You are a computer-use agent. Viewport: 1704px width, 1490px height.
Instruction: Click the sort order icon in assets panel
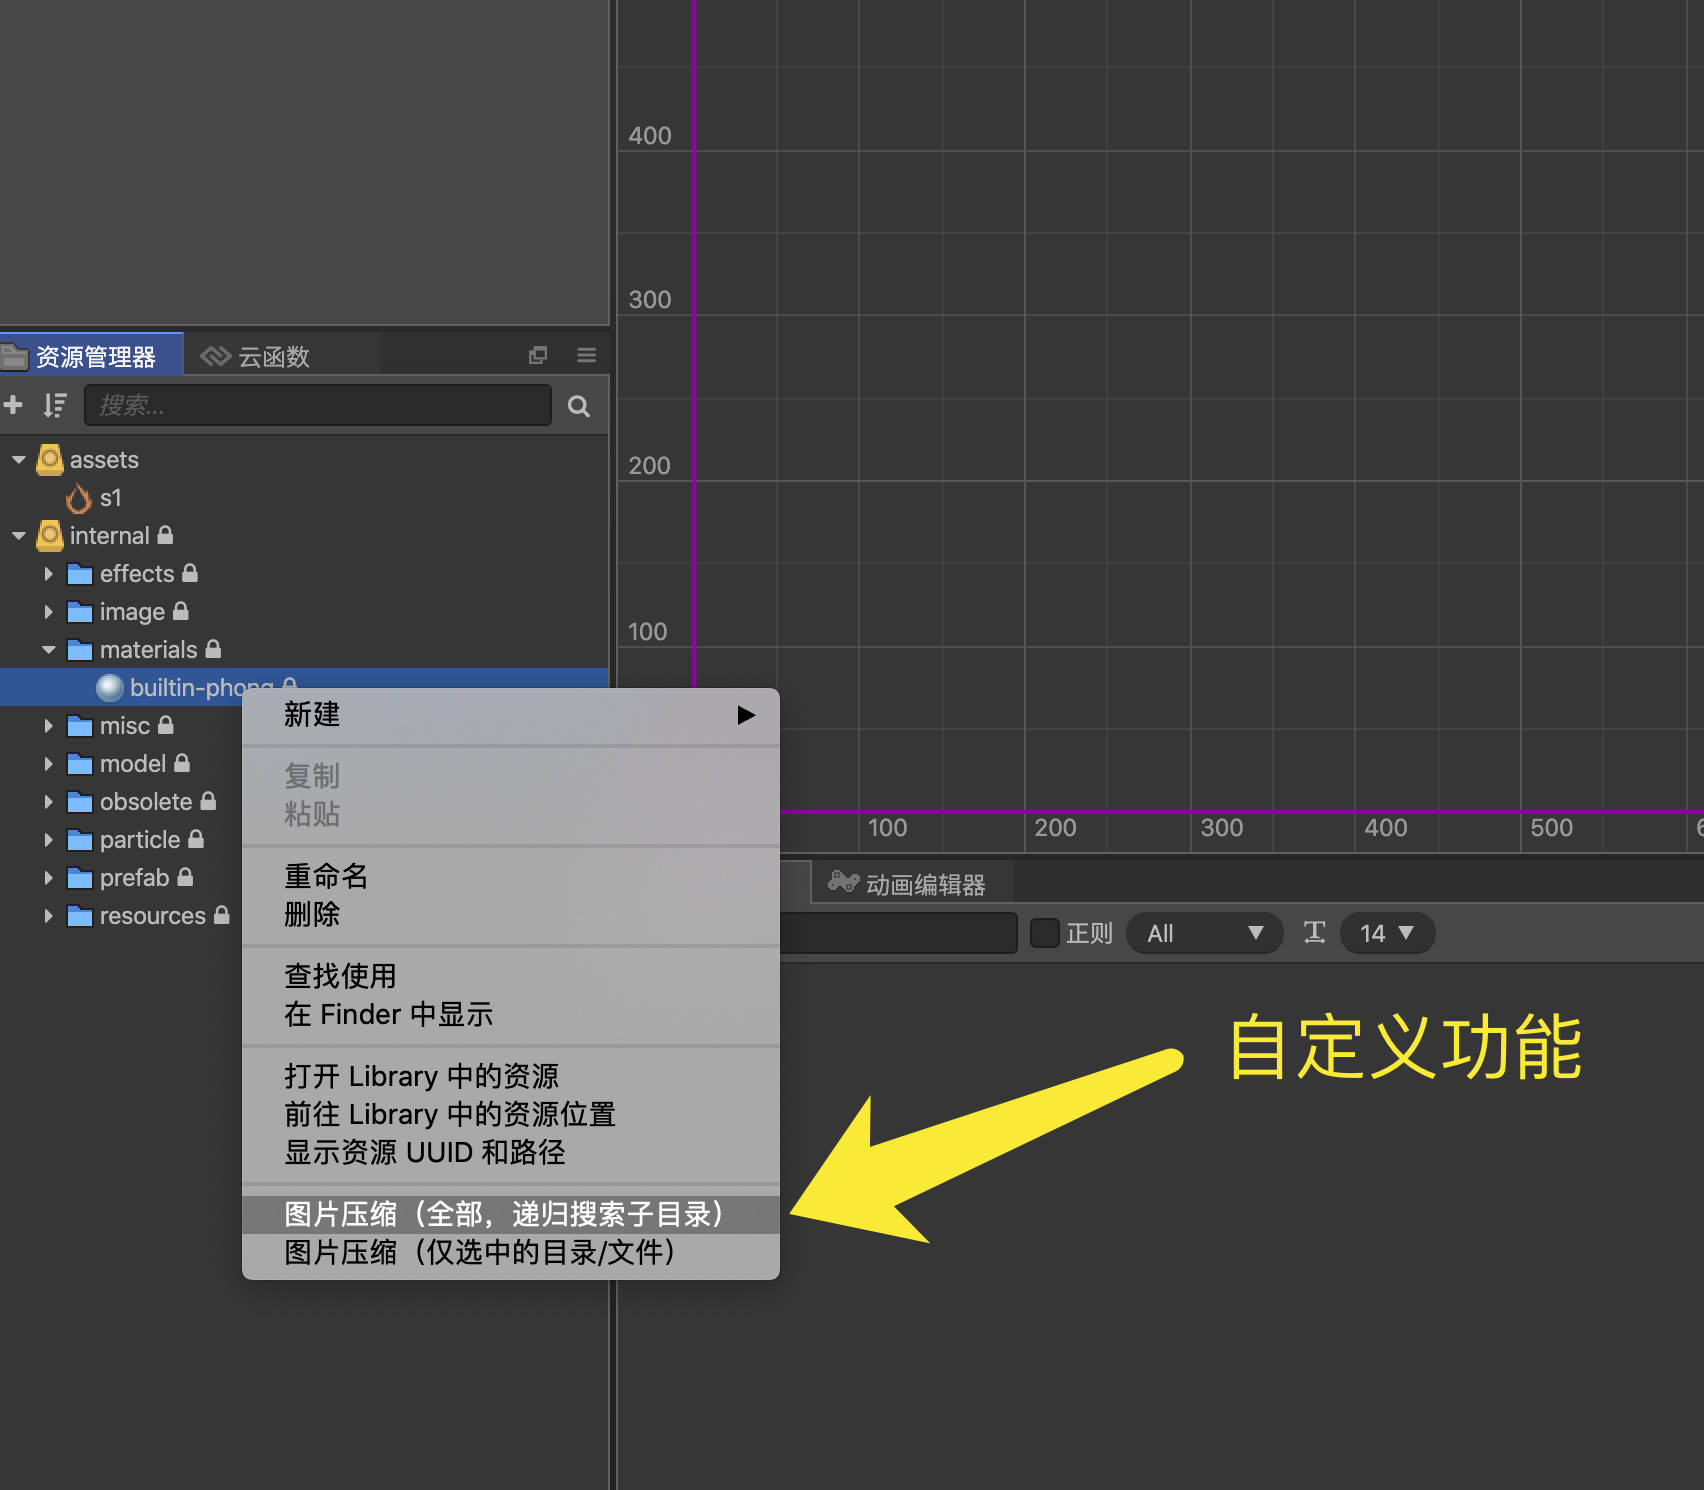(x=55, y=405)
